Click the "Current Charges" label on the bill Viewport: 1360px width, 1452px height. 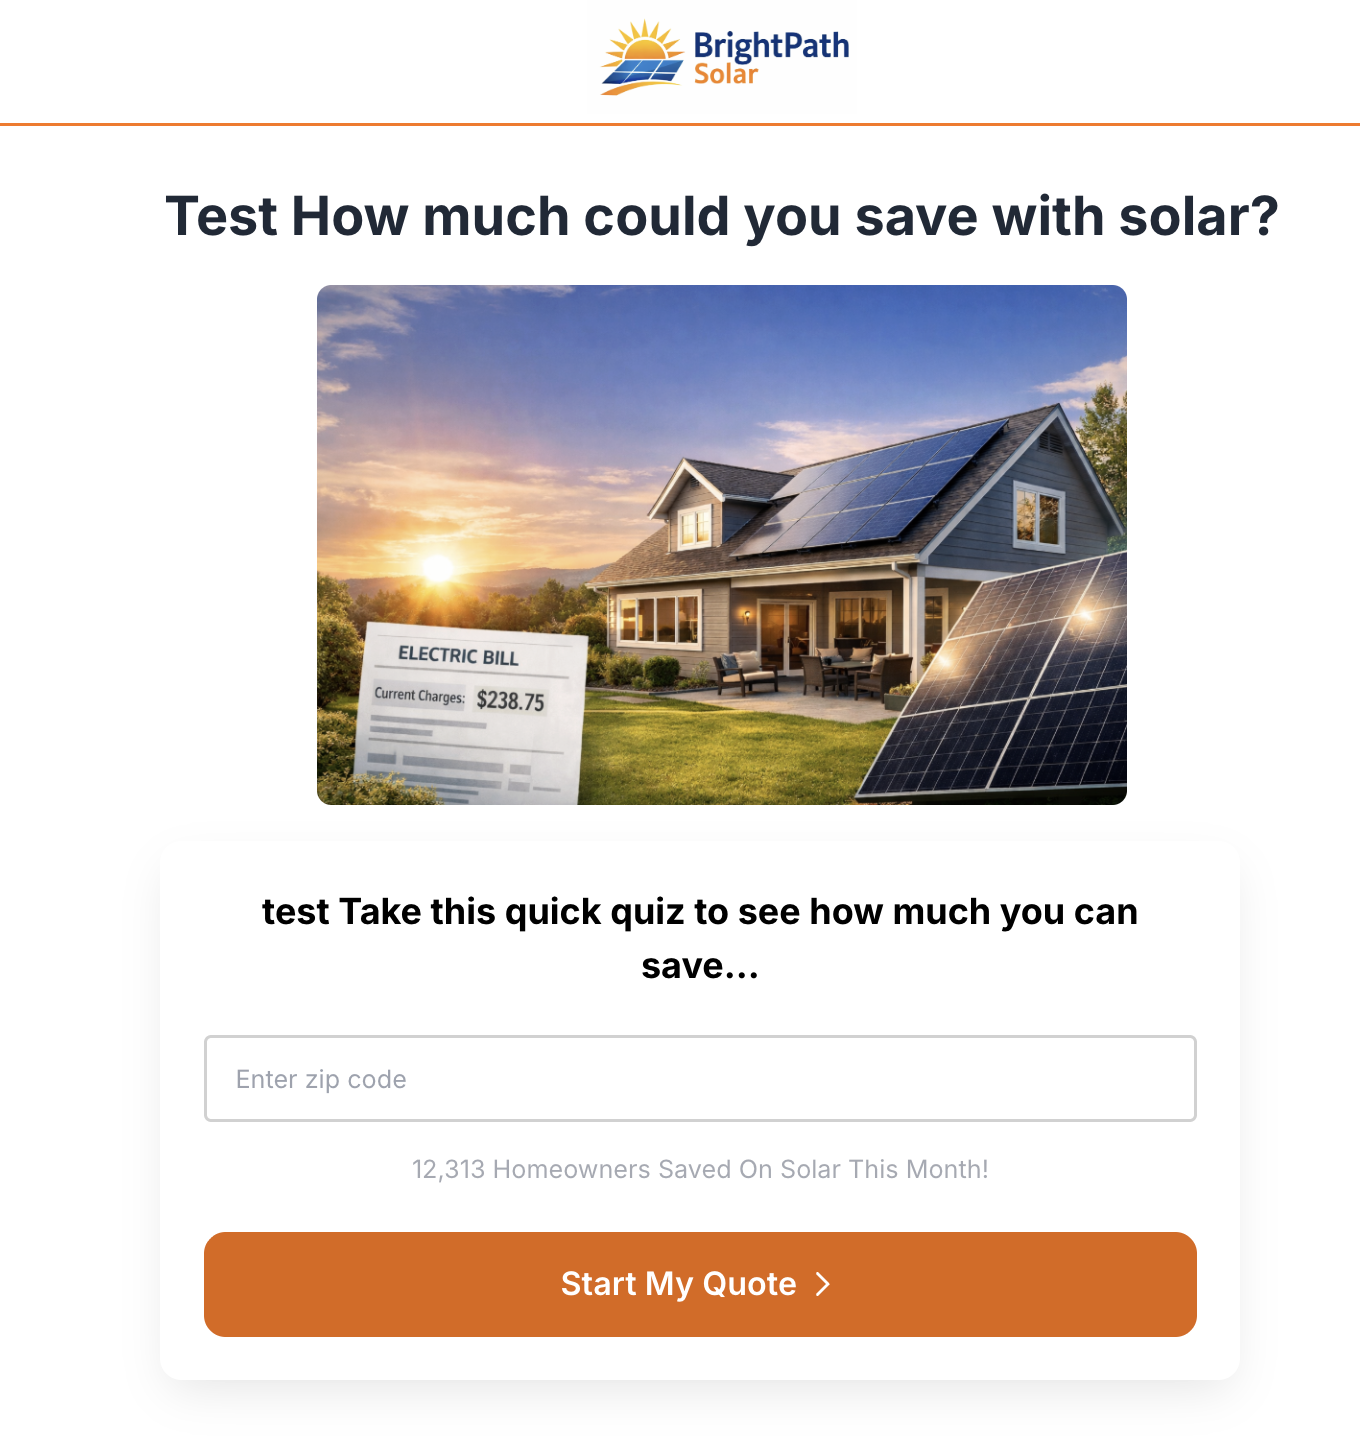(x=419, y=695)
